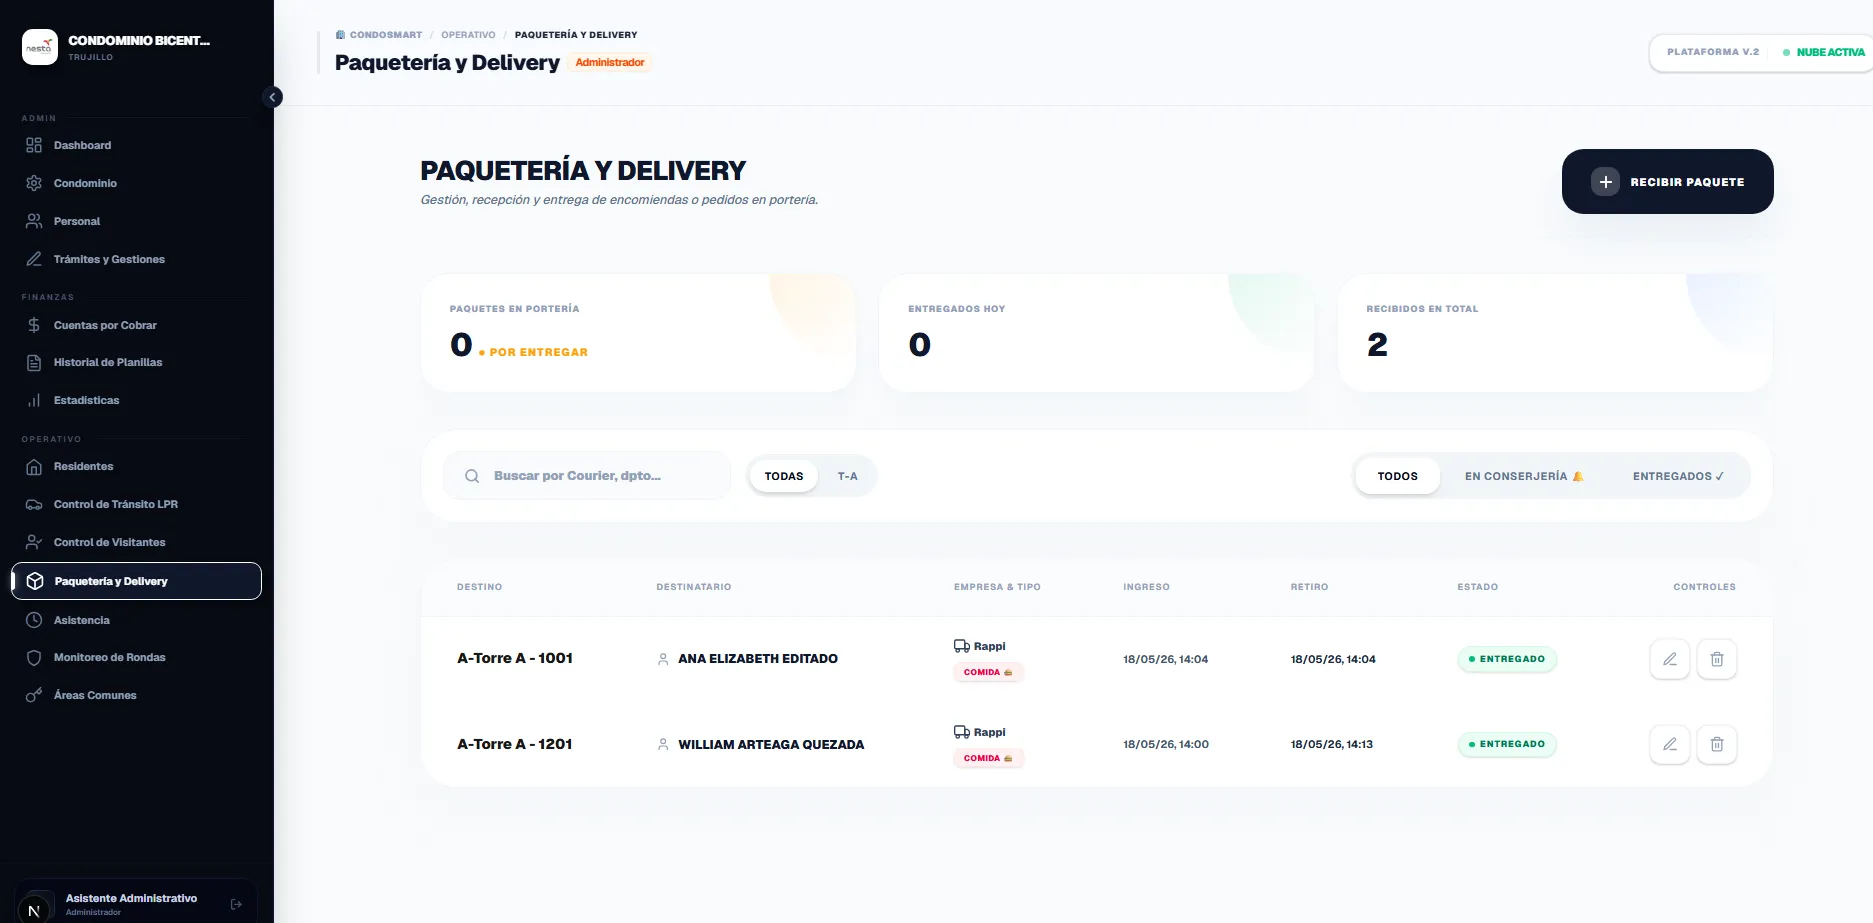
Task: Select the TODAS tower filter
Action: 784,476
